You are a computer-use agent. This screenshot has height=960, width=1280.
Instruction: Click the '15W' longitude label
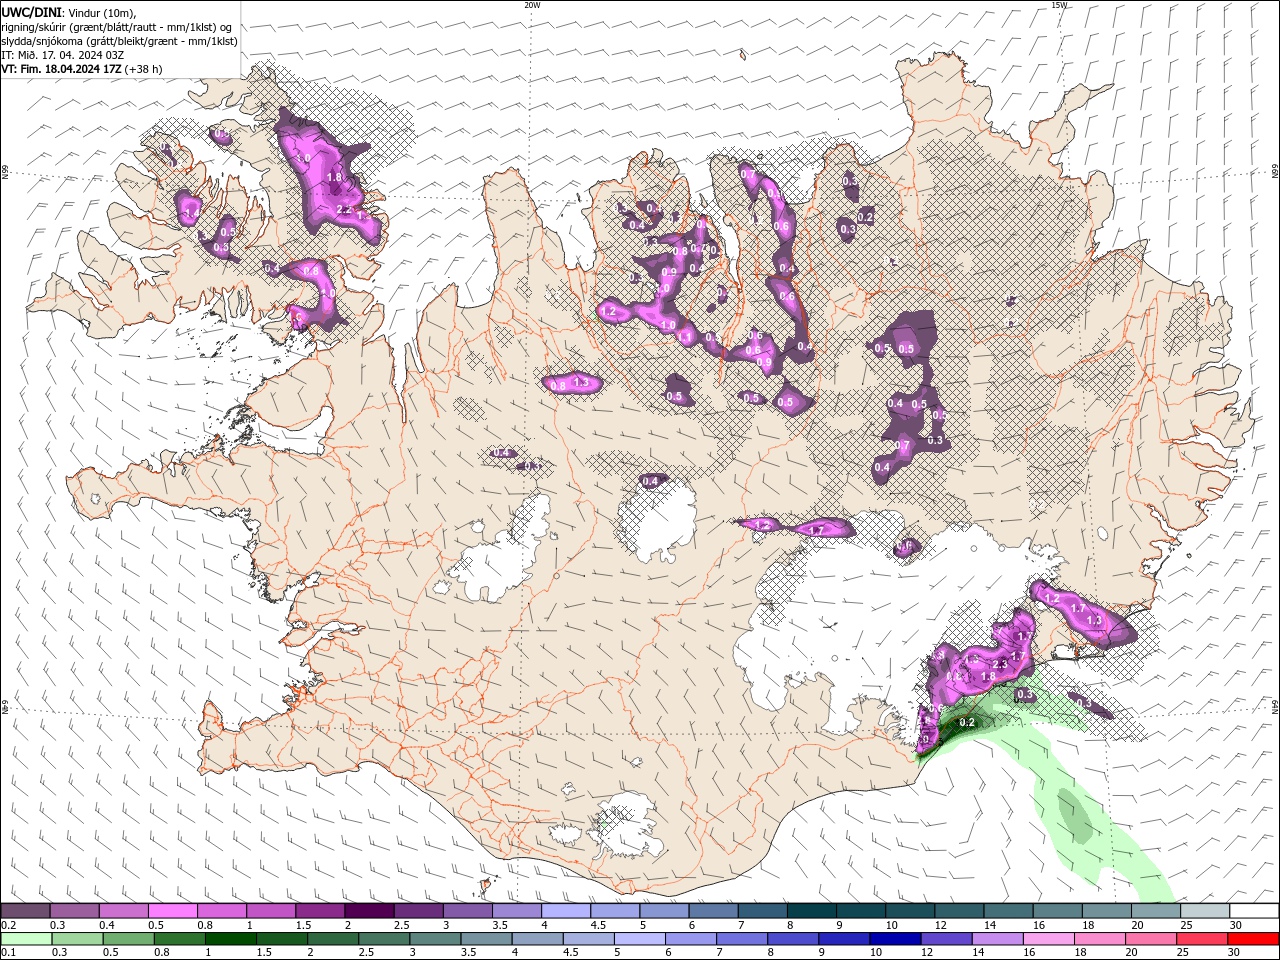click(1059, 5)
